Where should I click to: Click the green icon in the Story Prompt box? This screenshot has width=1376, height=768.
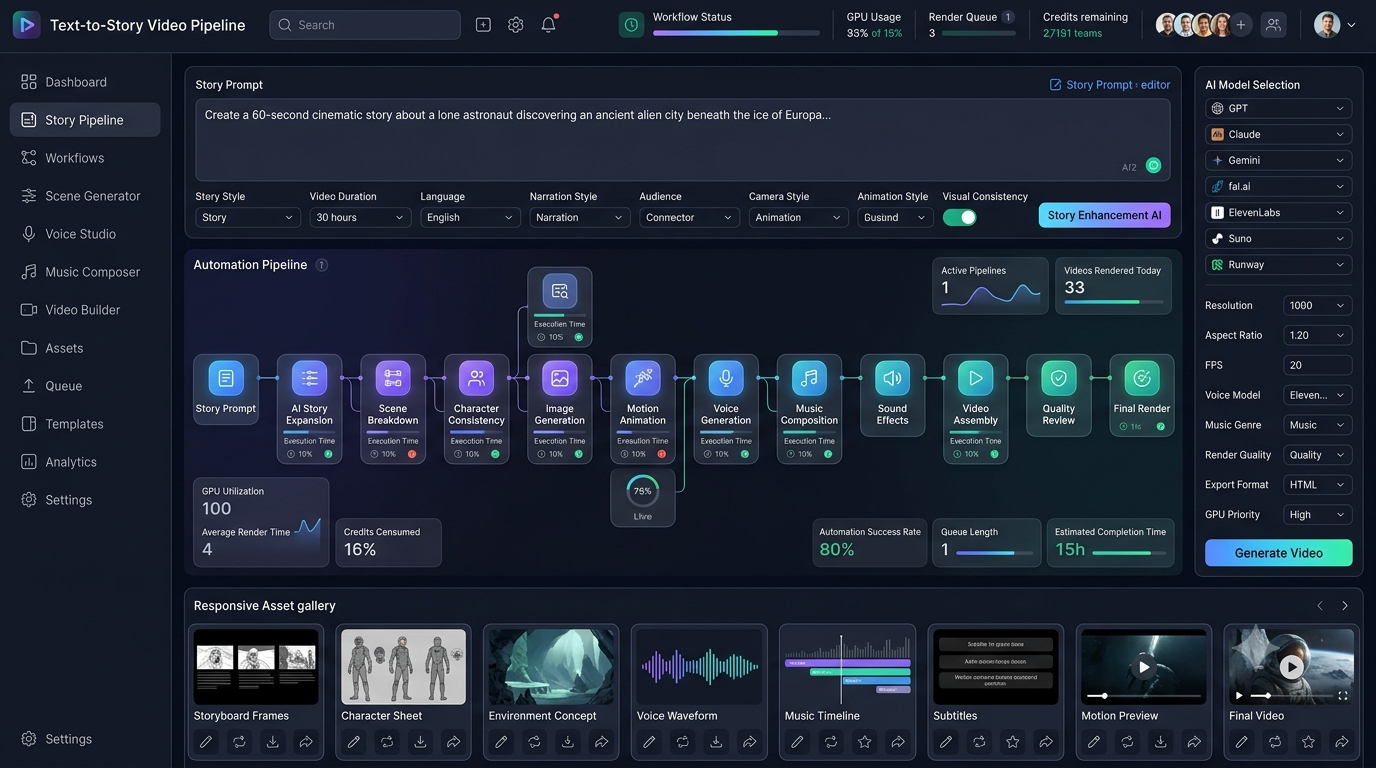[x=1153, y=166]
